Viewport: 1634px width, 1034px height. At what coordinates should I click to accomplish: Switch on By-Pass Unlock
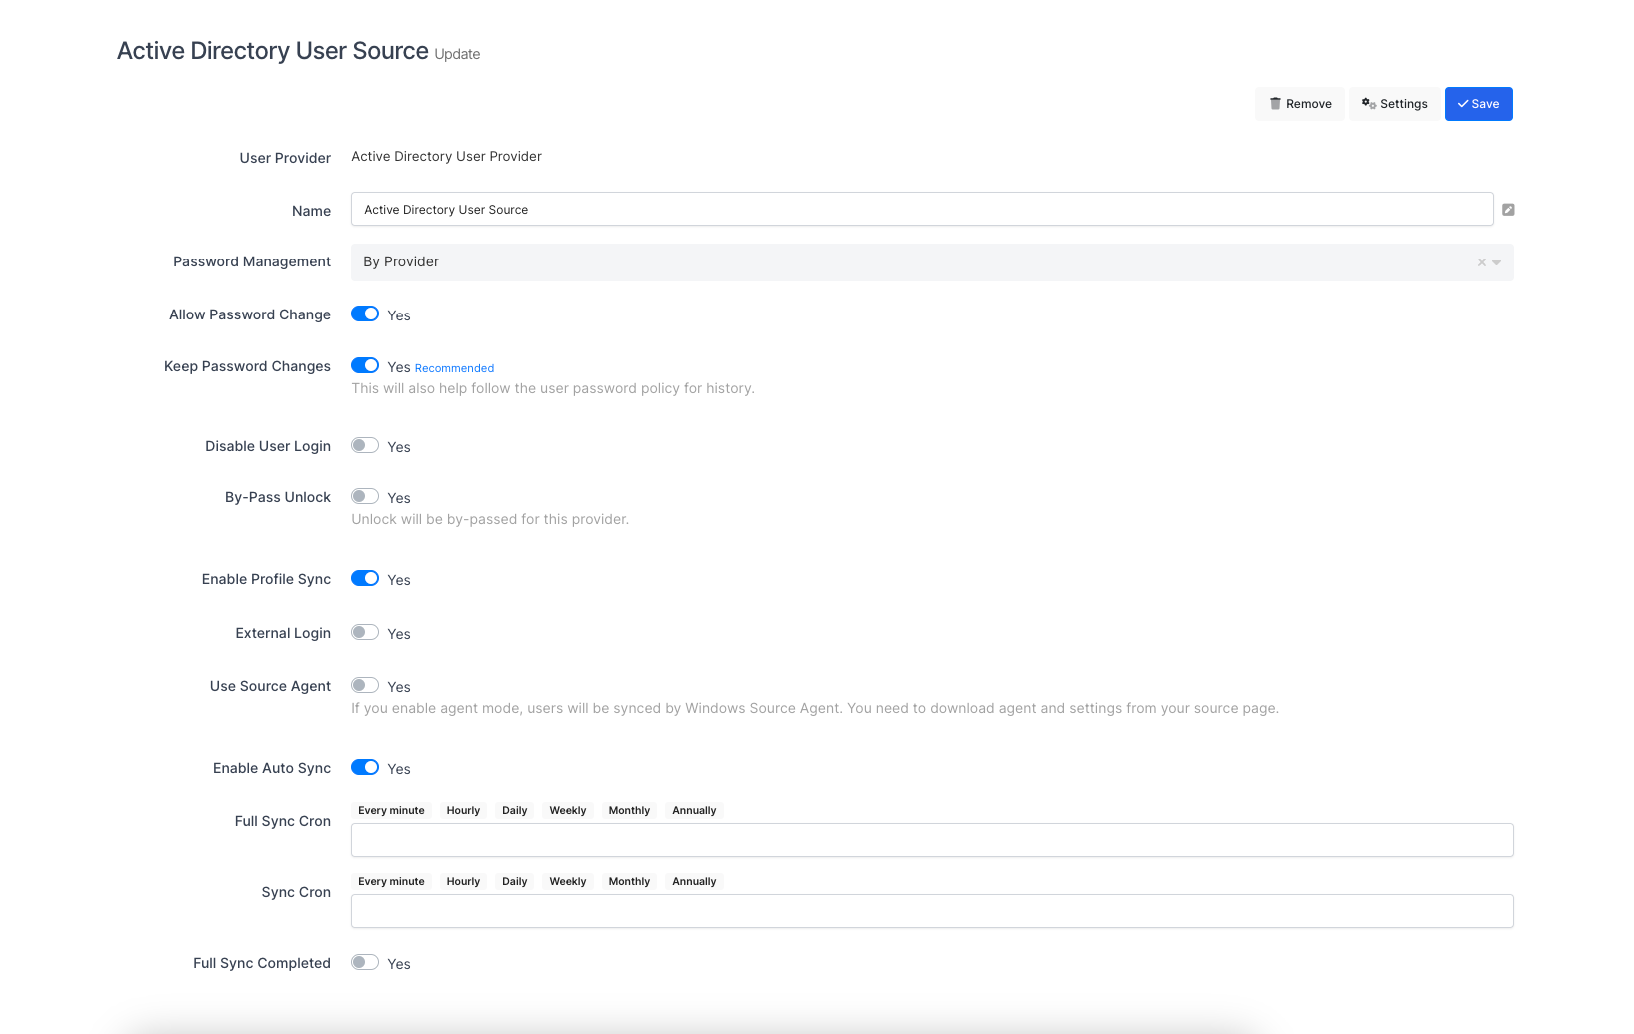click(x=365, y=497)
